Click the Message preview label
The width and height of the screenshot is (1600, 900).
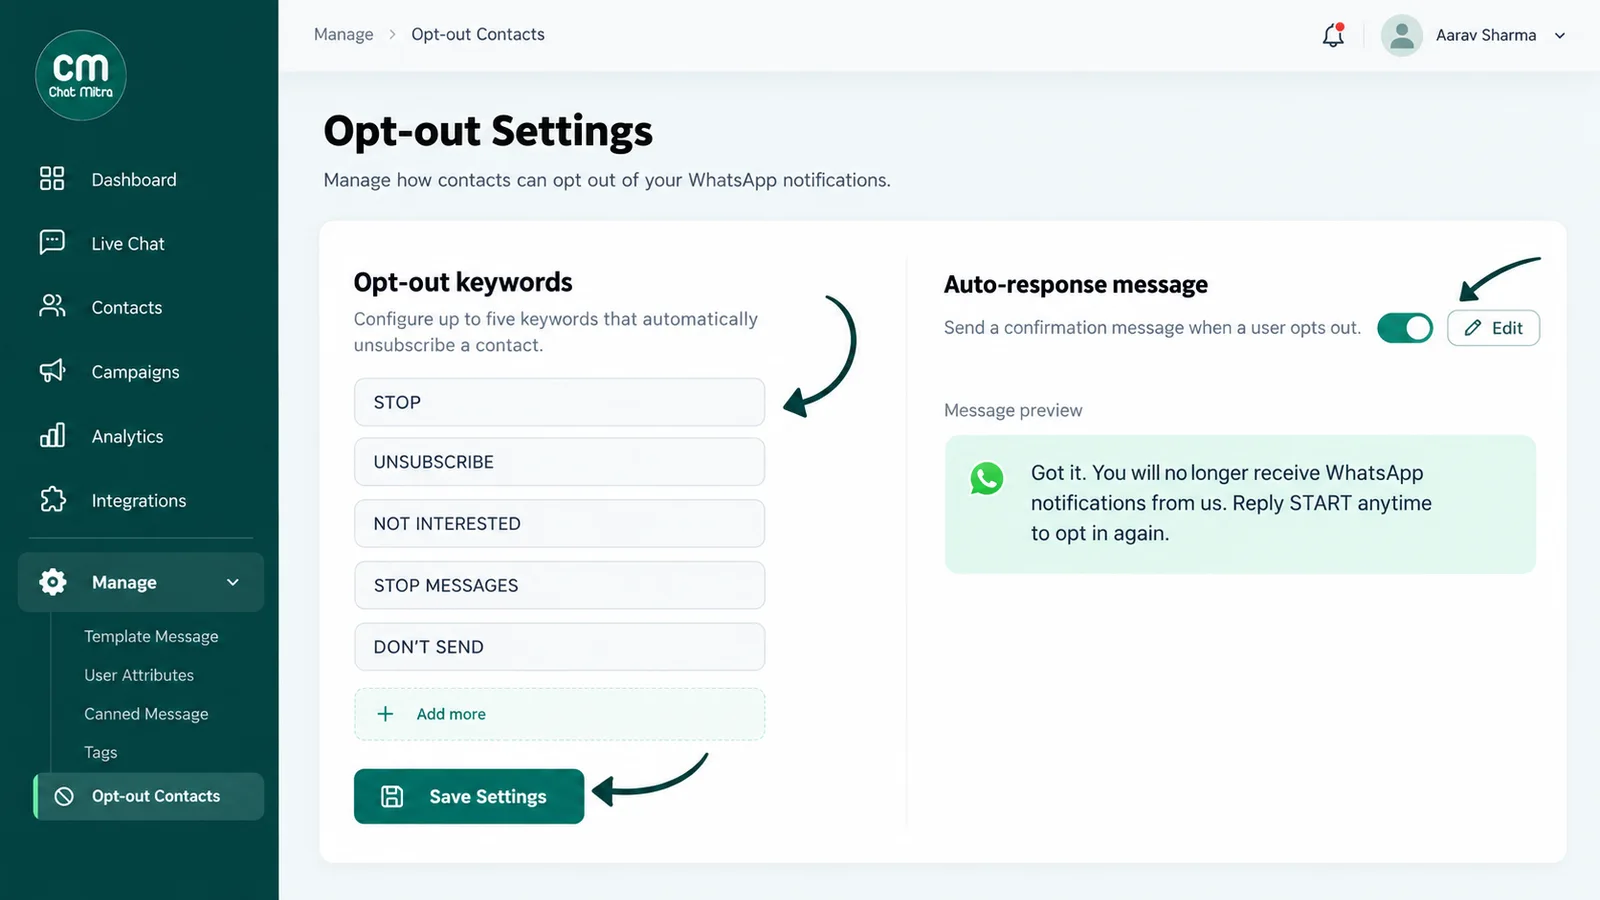(1013, 410)
